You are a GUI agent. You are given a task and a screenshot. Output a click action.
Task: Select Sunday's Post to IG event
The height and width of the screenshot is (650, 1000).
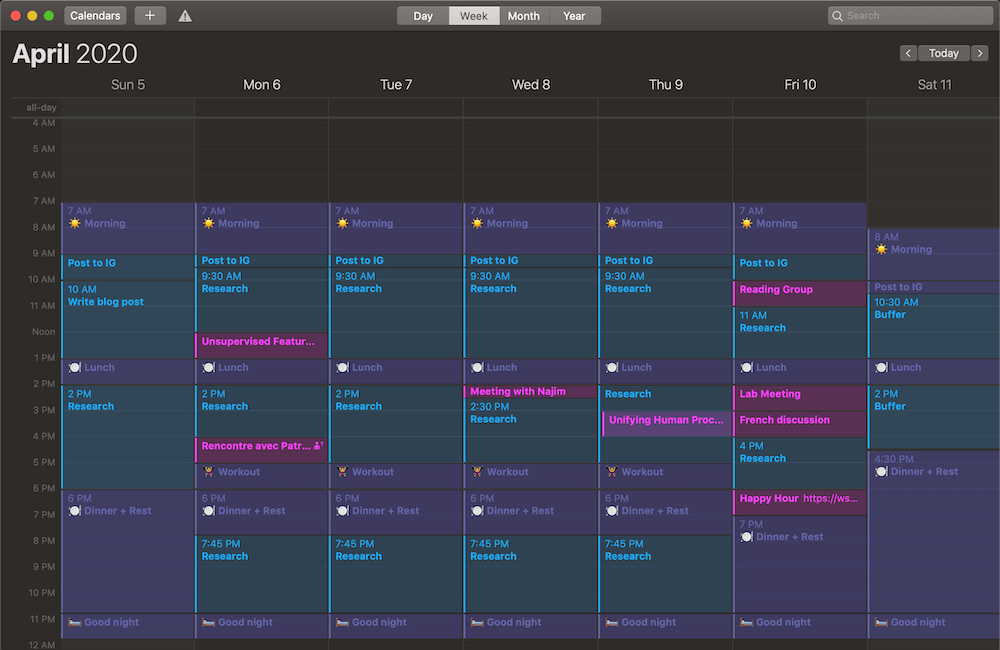[x=128, y=267]
